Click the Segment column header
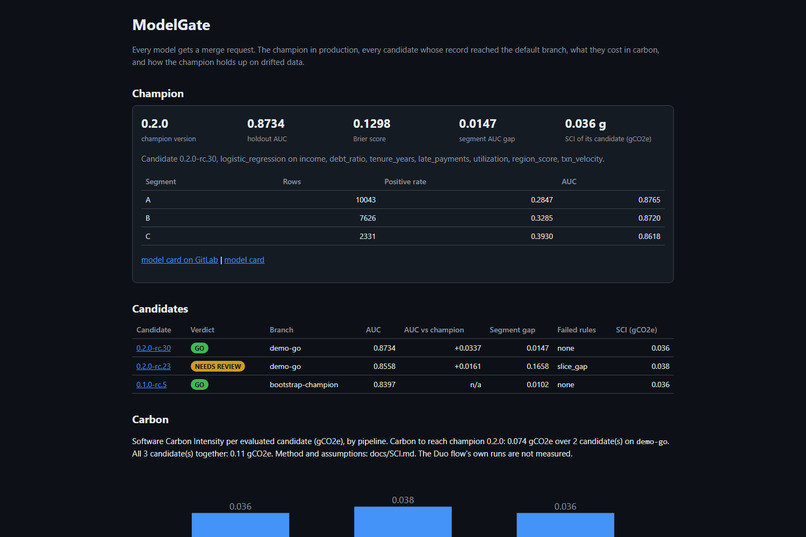The image size is (806, 537). coord(160,181)
